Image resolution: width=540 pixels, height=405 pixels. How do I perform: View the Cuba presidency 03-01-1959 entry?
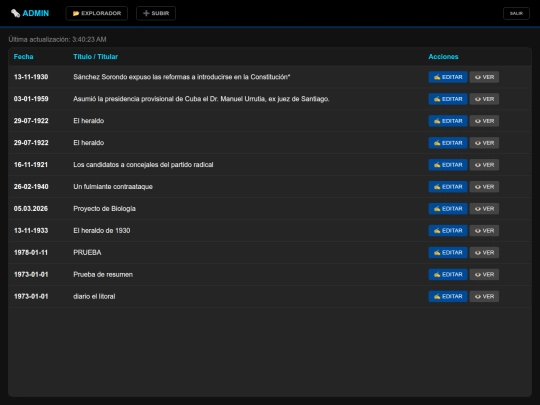tap(484, 99)
